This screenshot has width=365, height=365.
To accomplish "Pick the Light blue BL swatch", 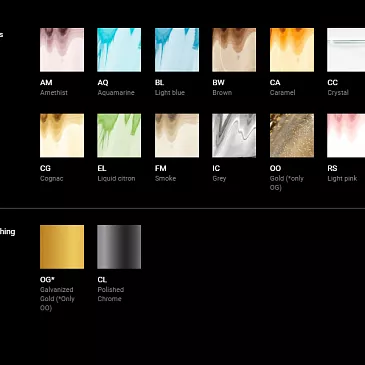I will coord(177,50).
